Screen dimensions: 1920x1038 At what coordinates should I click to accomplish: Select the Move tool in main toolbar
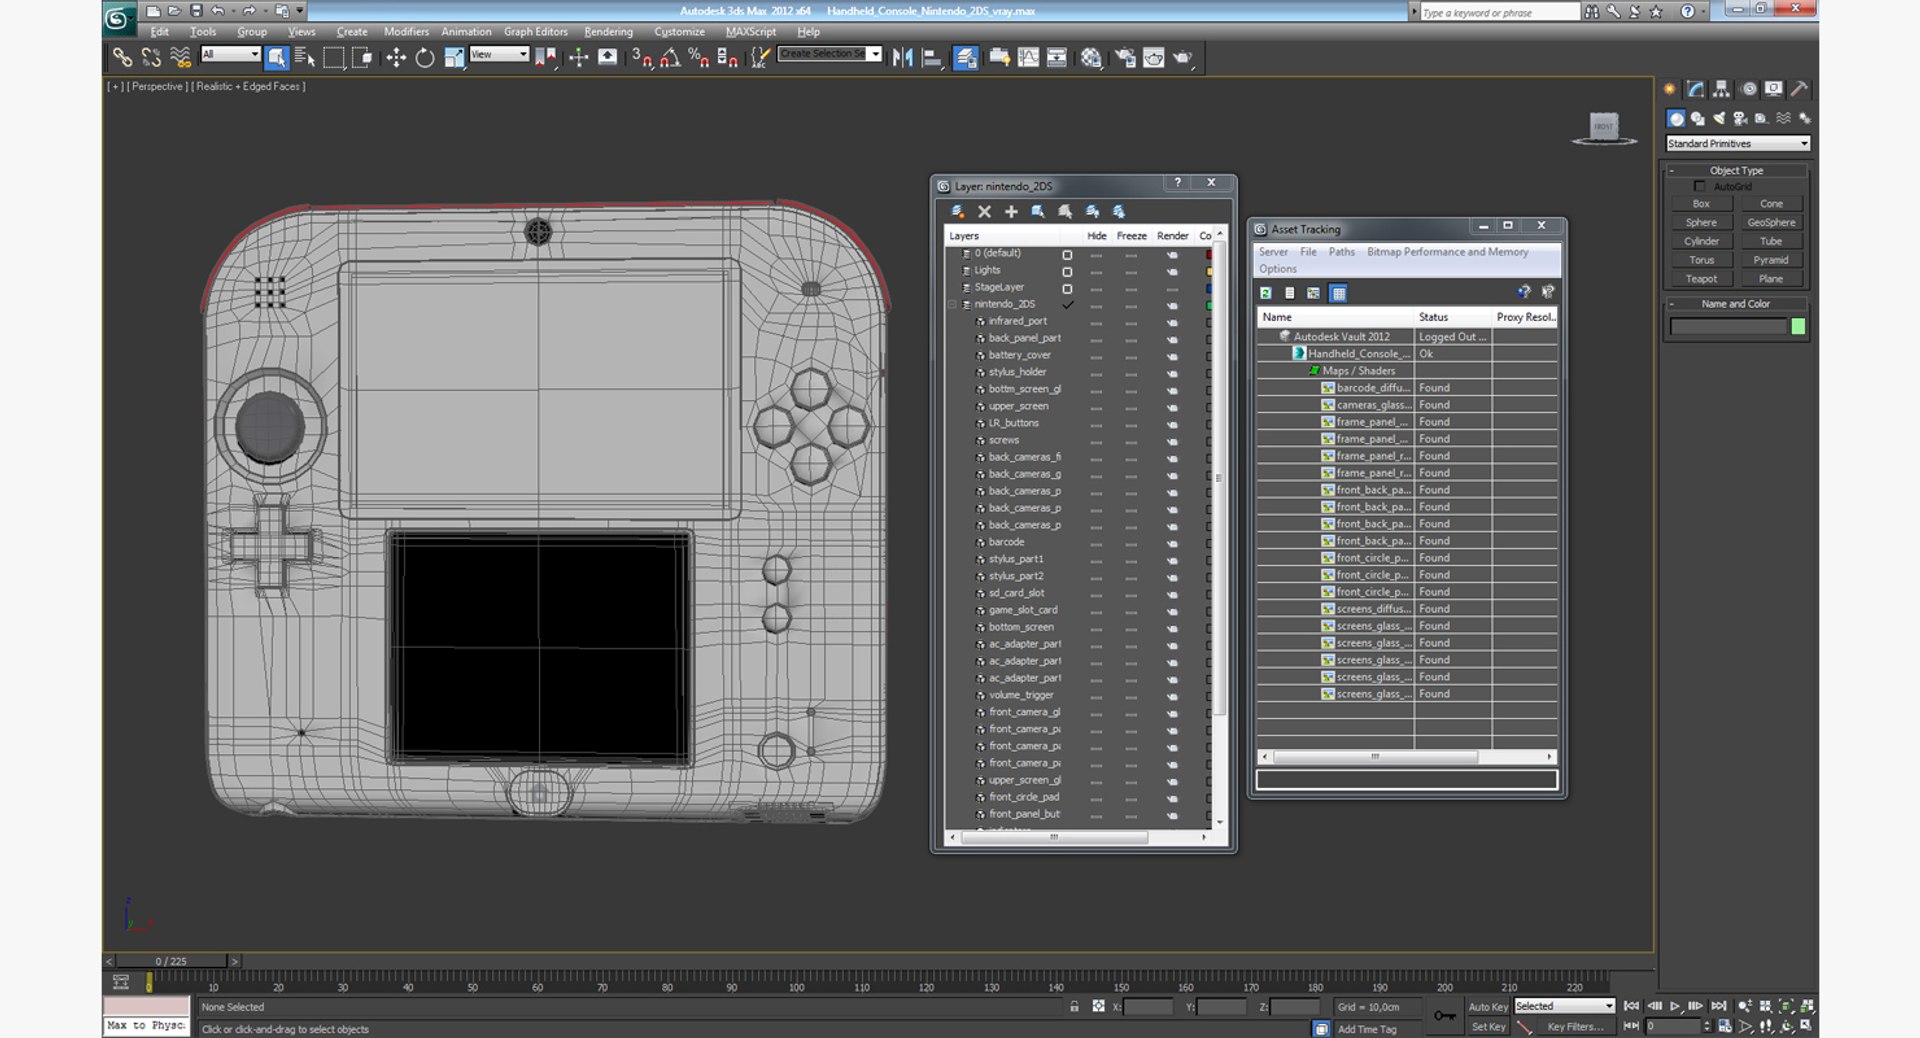point(396,58)
